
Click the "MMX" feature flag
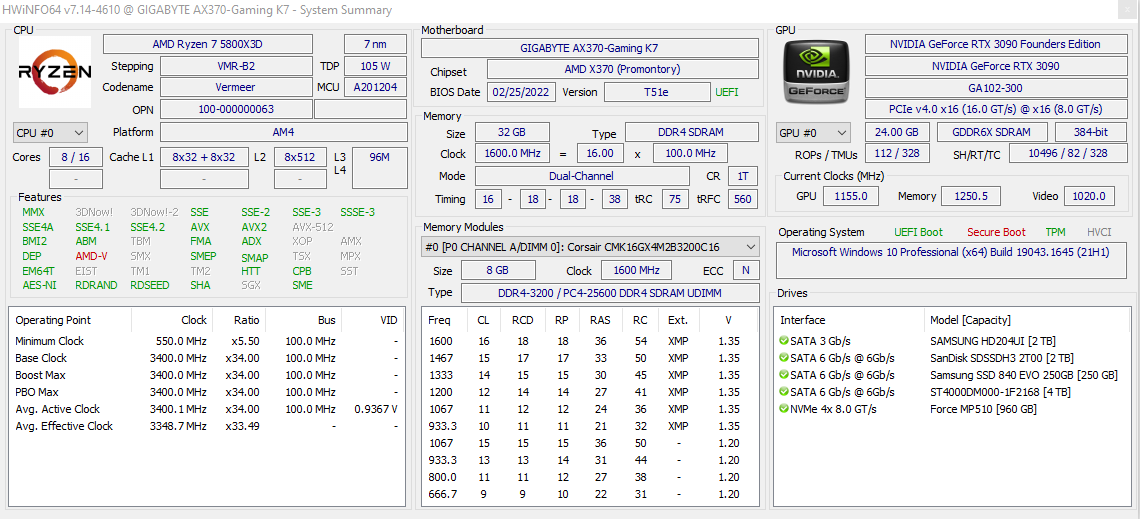point(33,212)
